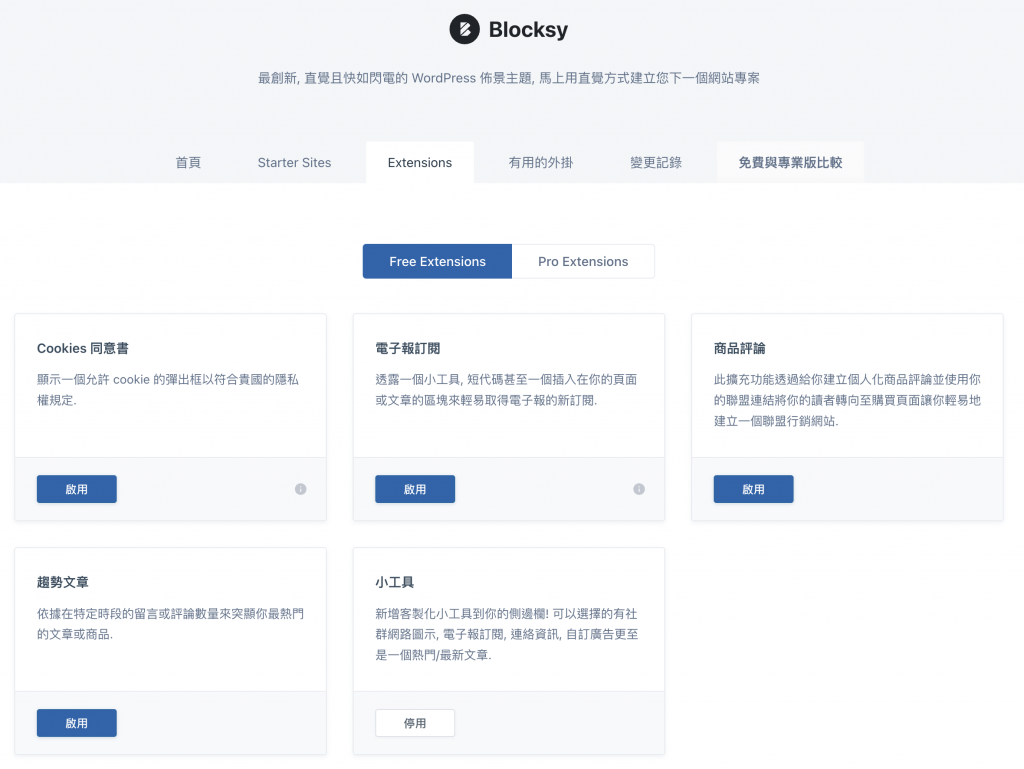
Task: Open info icon on 電子報訂閱 card
Action: pos(639,489)
